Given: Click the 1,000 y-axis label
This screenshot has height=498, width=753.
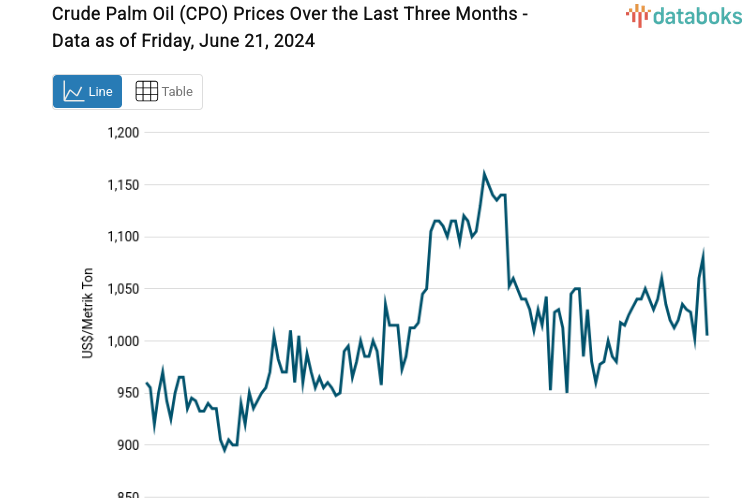Looking at the screenshot, I should [123, 341].
